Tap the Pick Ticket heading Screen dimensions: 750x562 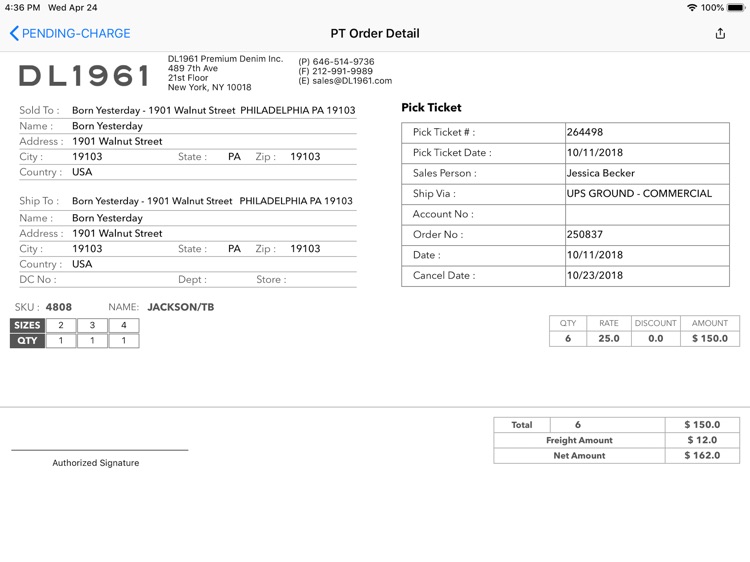[431, 108]
